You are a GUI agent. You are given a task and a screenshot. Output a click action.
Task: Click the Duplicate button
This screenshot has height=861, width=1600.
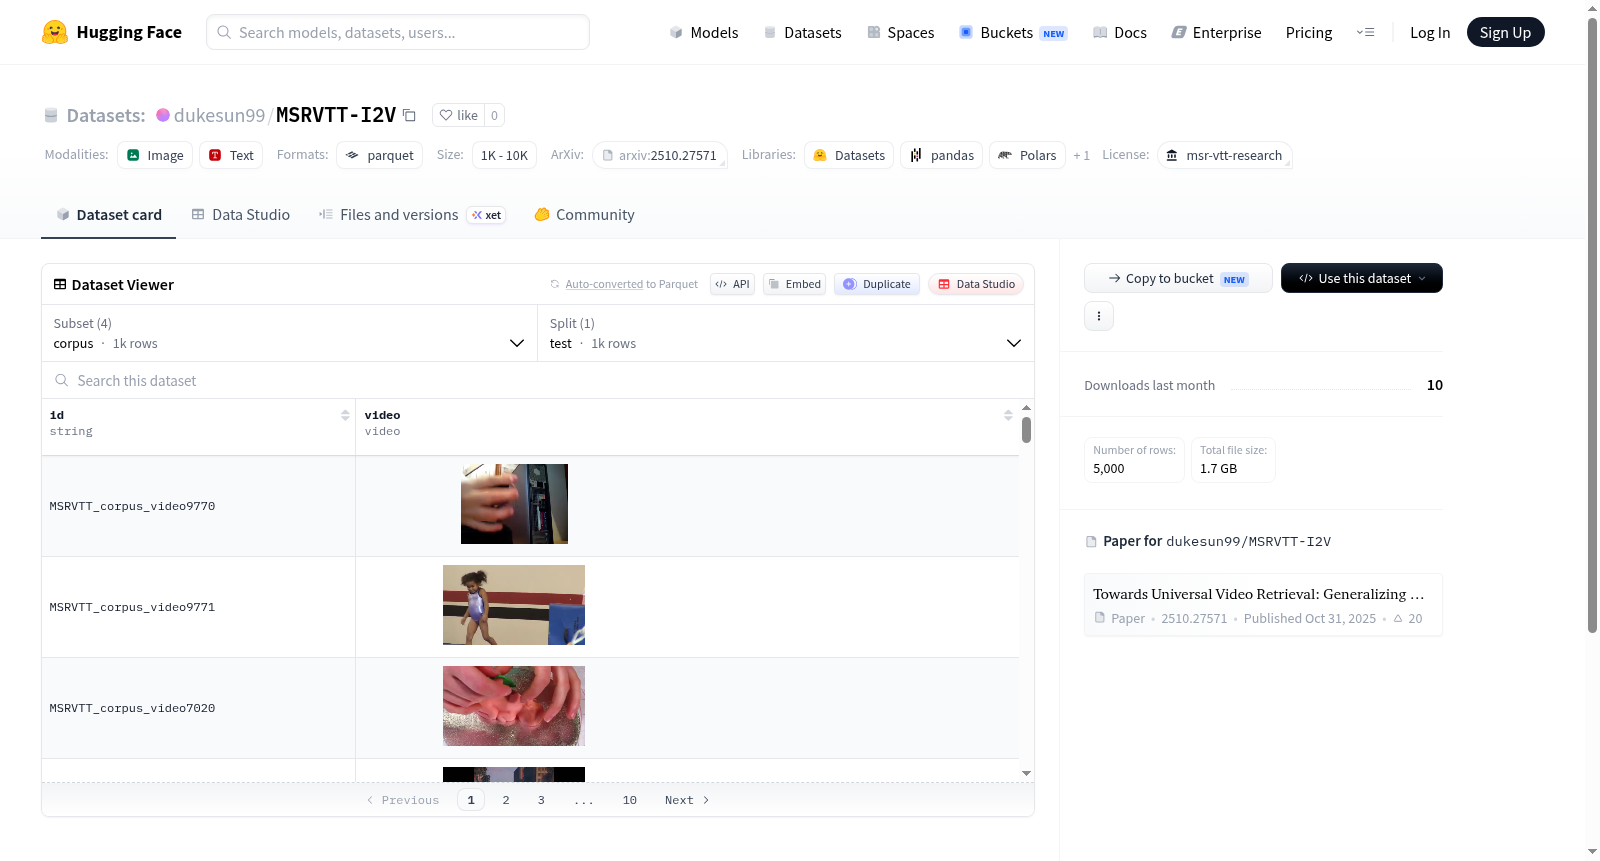click(877, 284)
